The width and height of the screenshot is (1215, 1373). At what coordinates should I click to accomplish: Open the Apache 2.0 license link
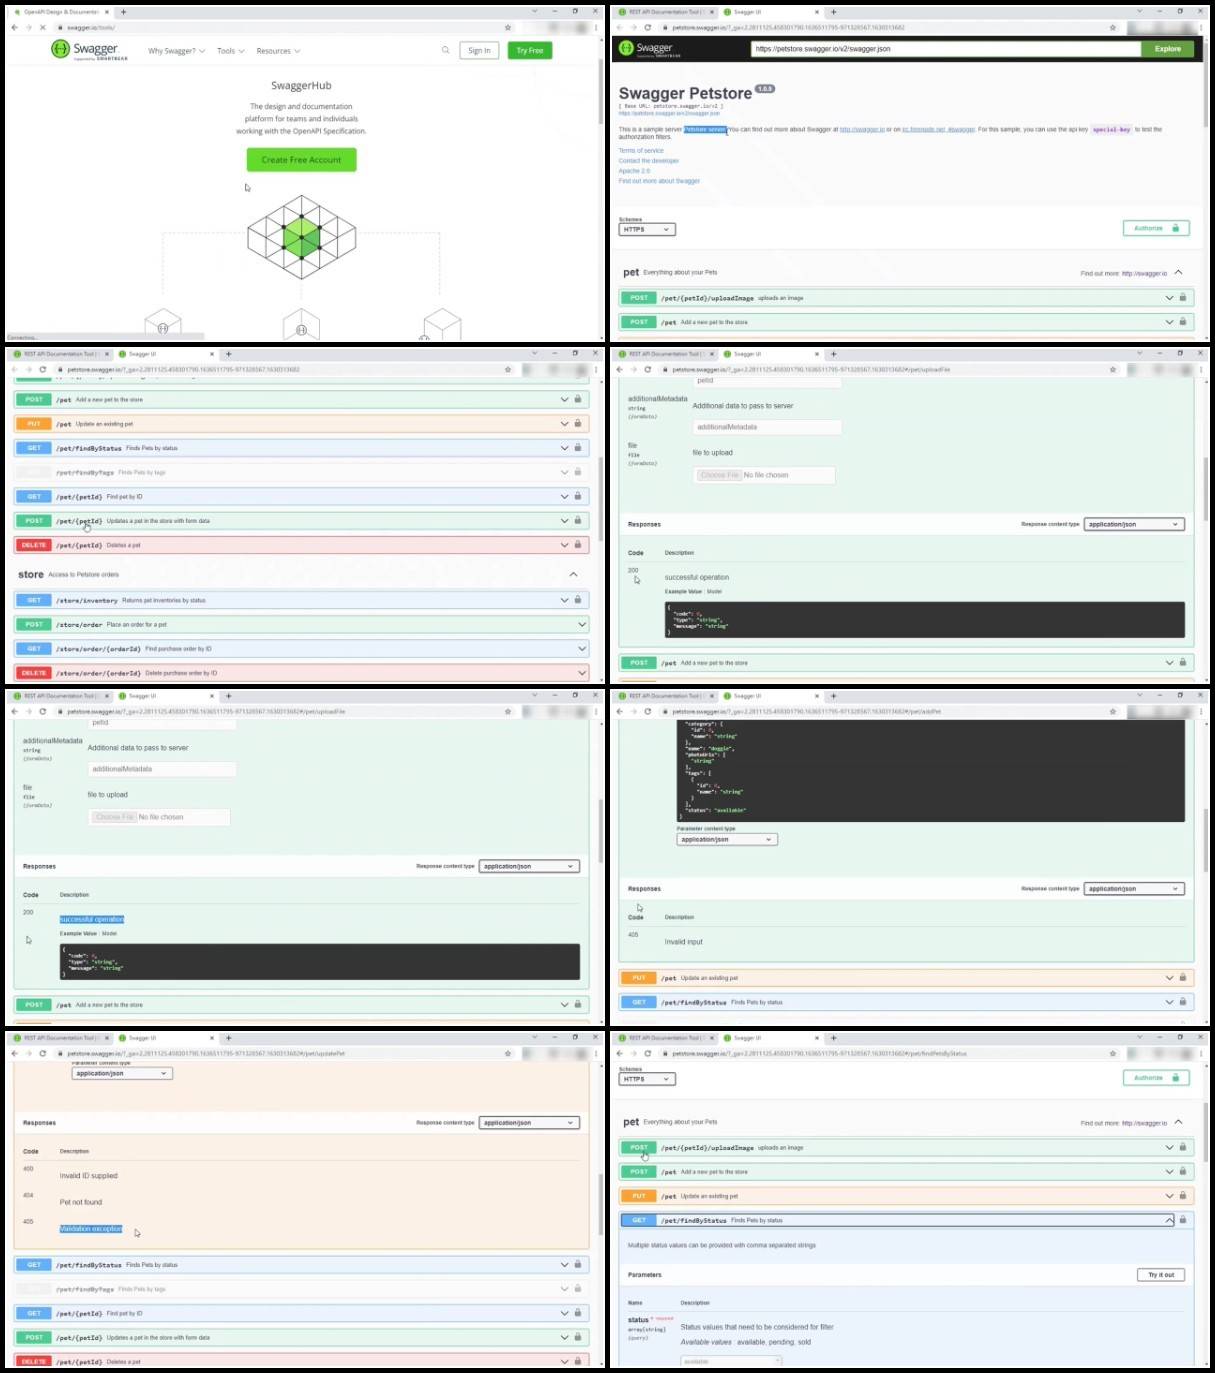pos(634,171)
